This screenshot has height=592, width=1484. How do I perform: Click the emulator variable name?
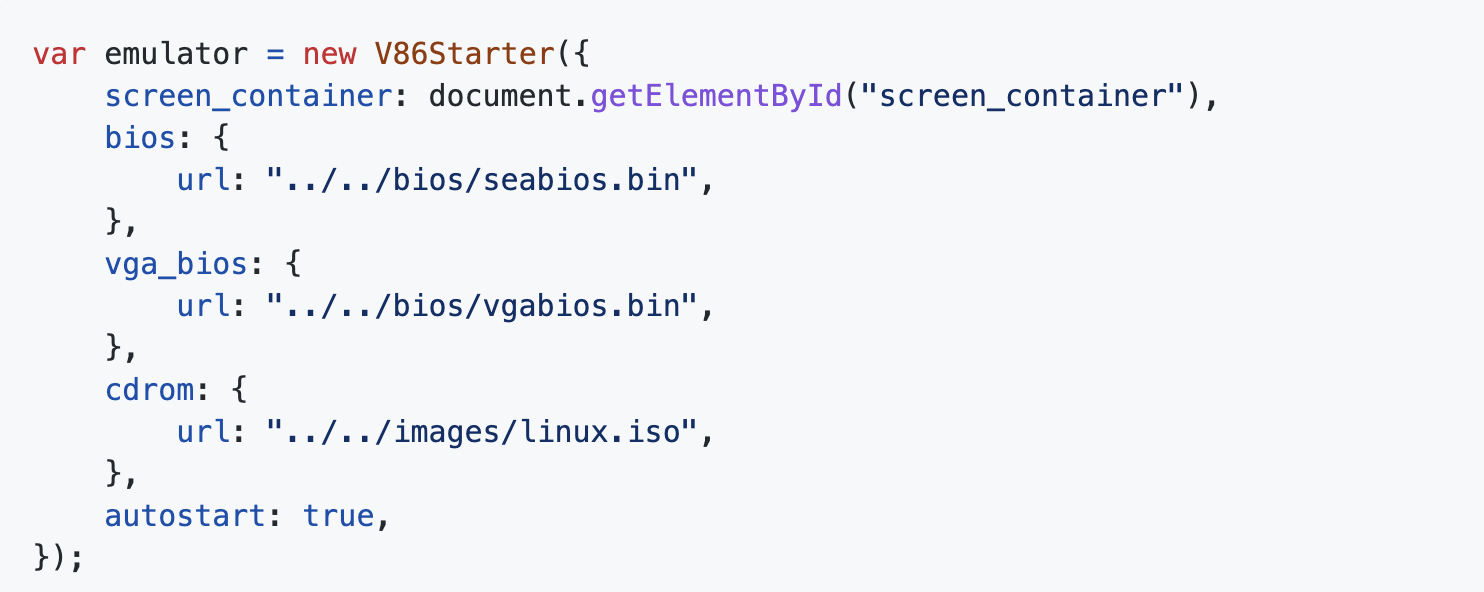tap(163, 54)
